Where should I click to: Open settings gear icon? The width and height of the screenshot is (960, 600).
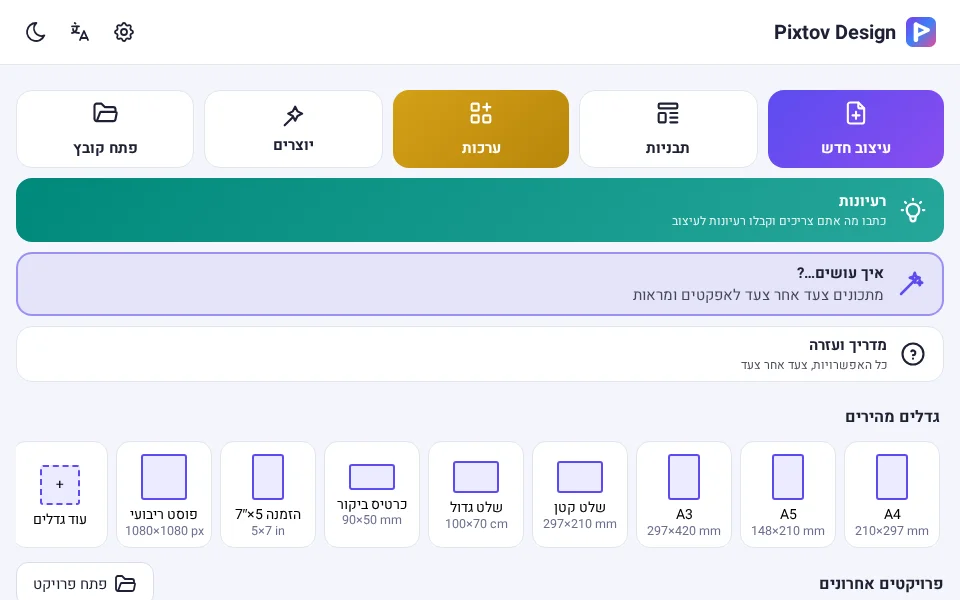click(x=124, y=32)
